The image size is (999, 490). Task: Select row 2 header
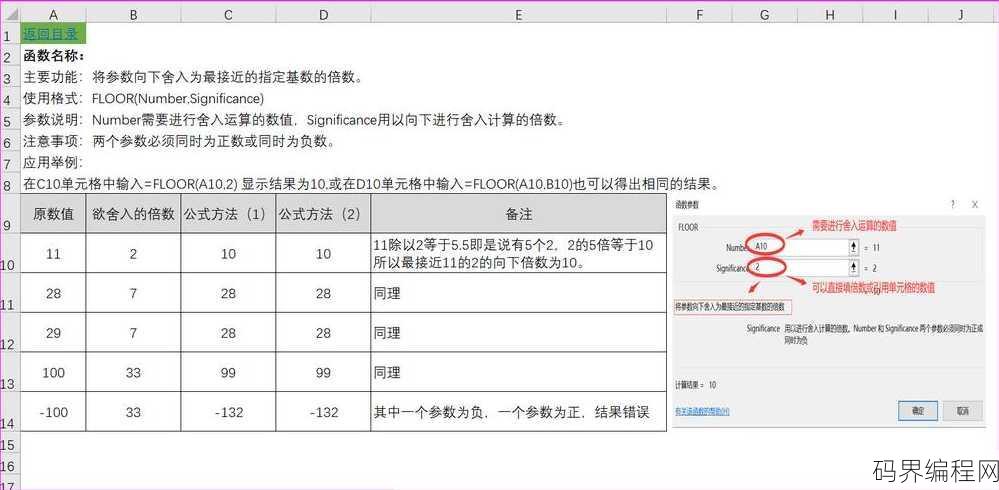pyautogui.click(x=10, y=56)
